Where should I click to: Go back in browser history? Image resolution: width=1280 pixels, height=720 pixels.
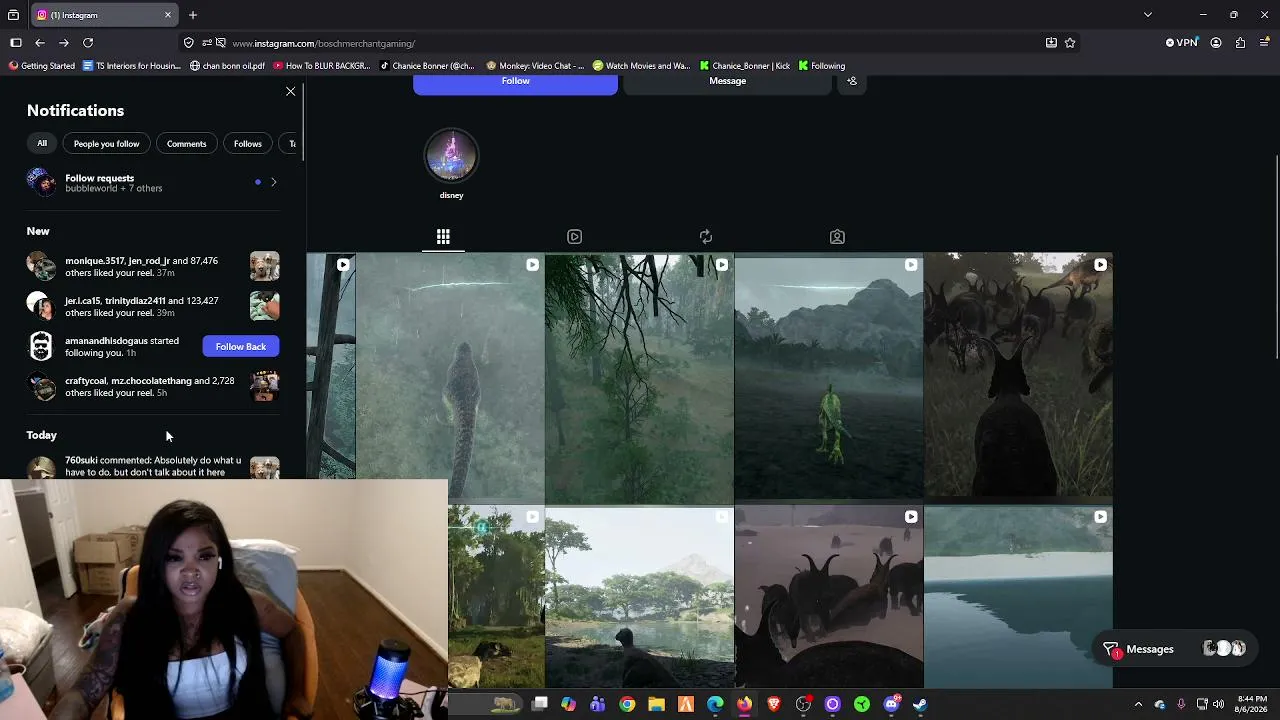pyautogui.click(x=40, y=43)
